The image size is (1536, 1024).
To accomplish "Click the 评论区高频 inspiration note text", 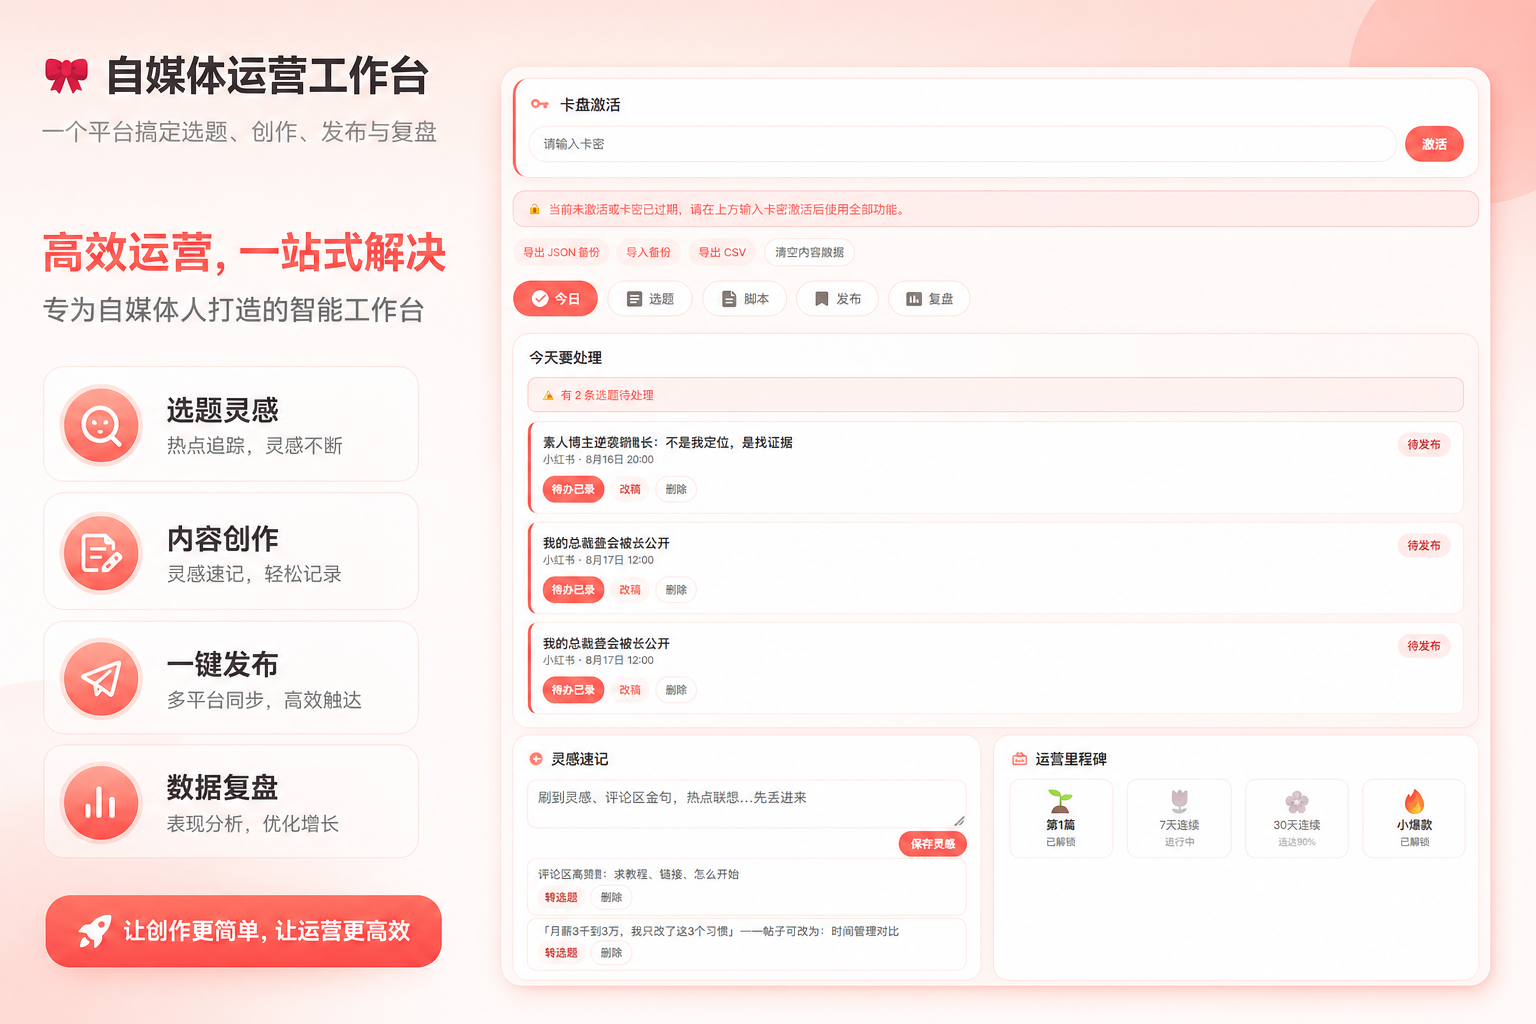I will point(638,874).
